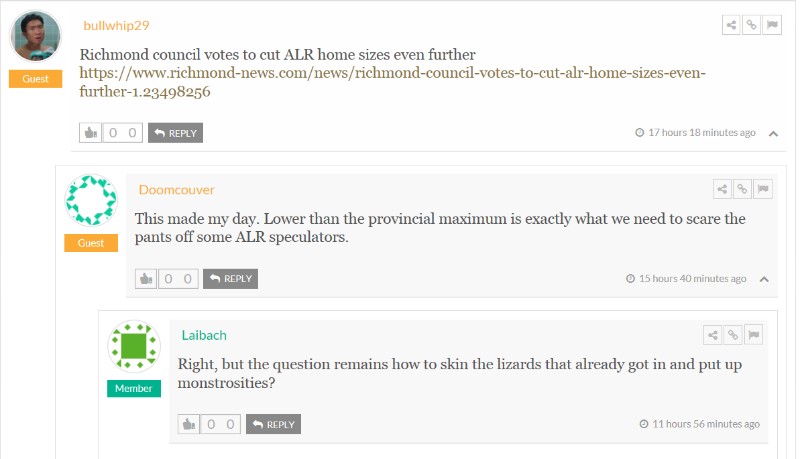Flag Doomcouver's comment
The width and height of the screenshot is (800, 459).
pyautogui.click(x=762, y=189)
